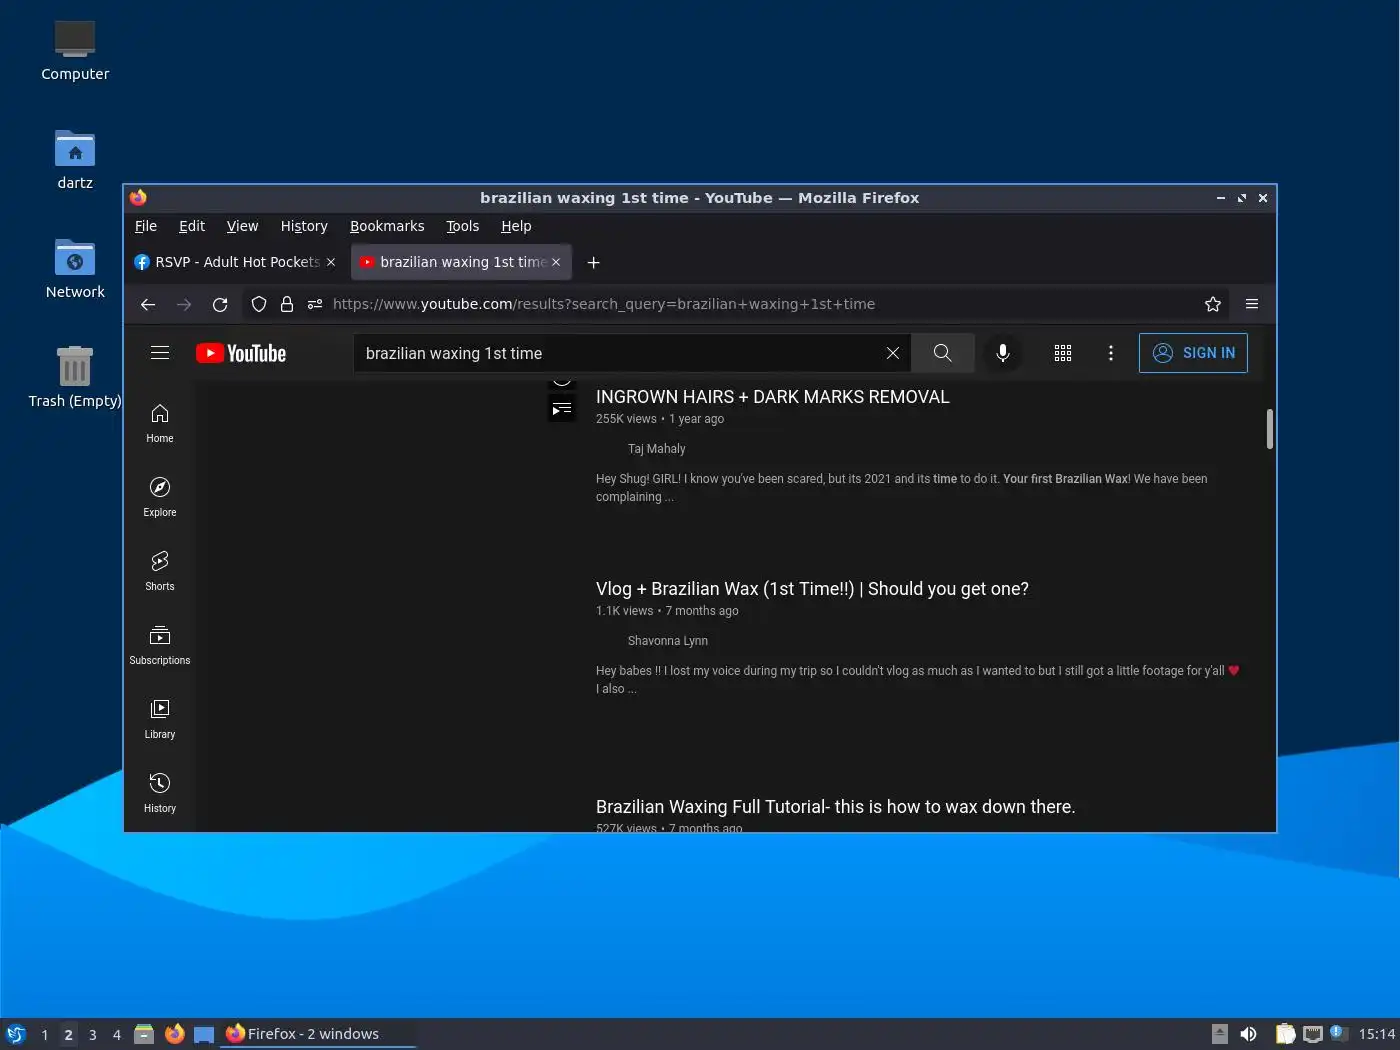Clear the YouTube search box text
The image size is (1400, 1050).
click(x=893, y=353)
